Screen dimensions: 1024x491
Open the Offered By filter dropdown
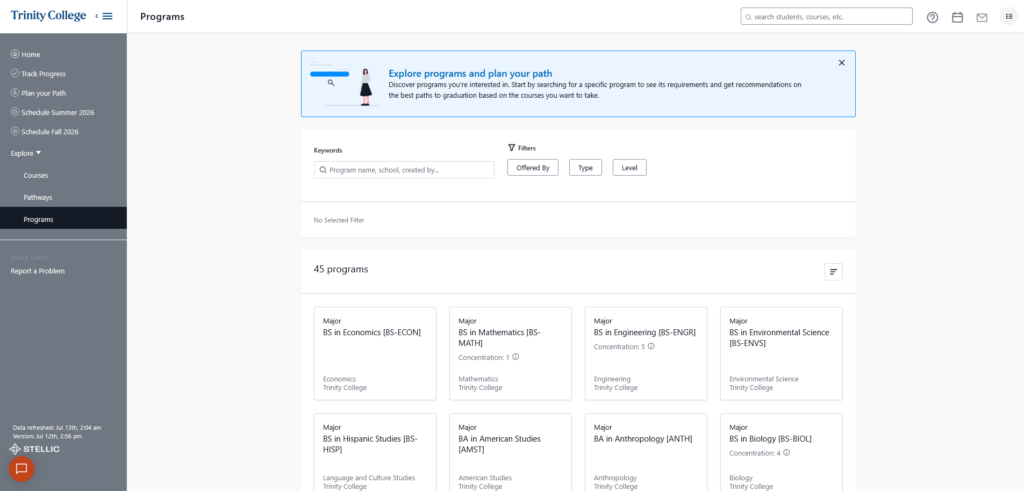coord(533,168)
